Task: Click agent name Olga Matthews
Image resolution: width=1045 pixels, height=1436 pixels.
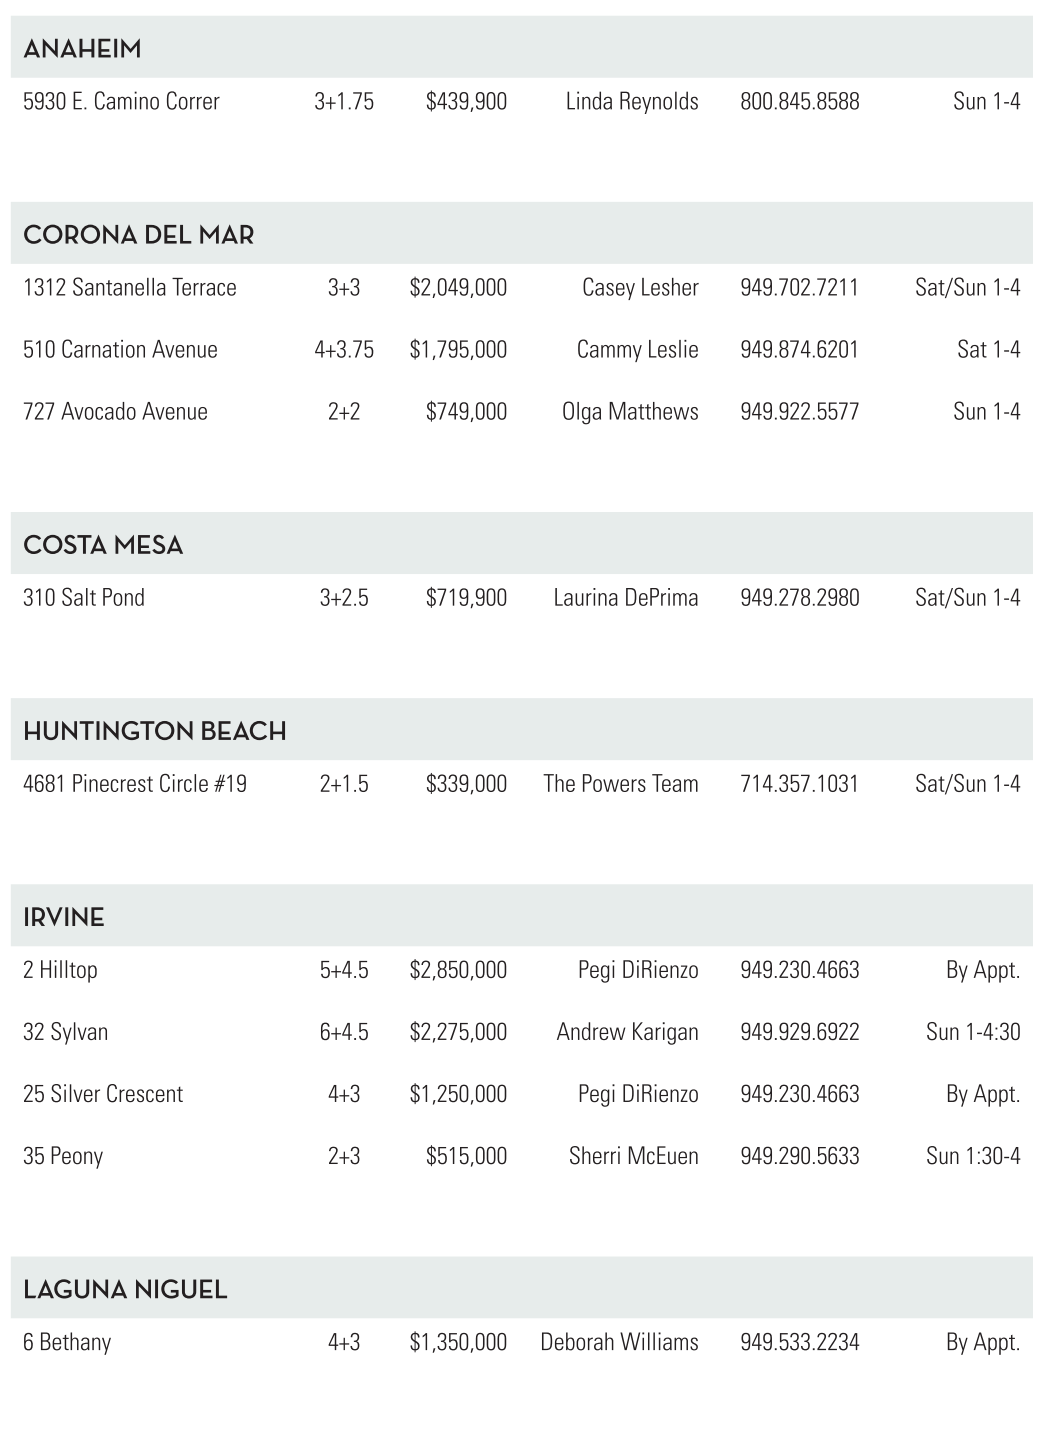Action: (x=630, y=412)
